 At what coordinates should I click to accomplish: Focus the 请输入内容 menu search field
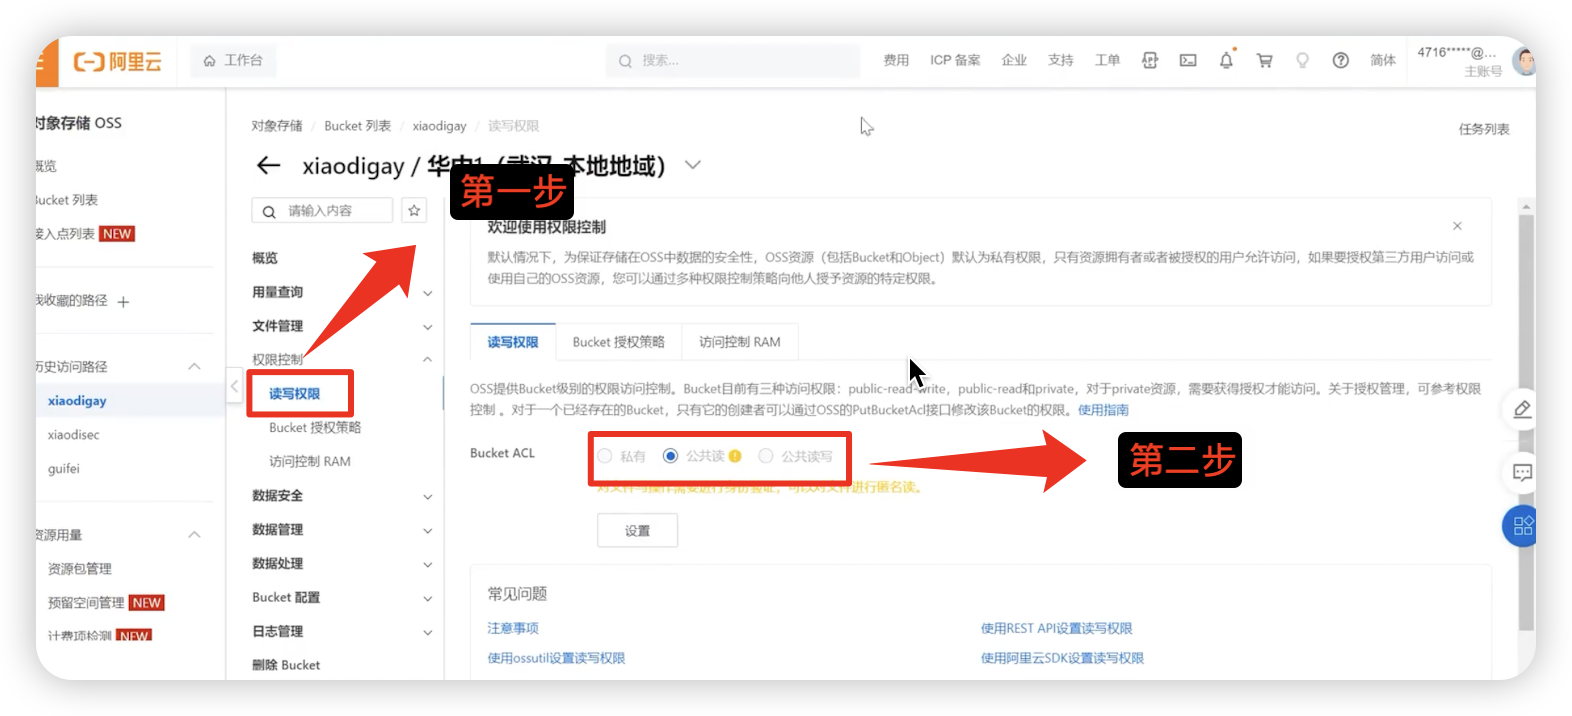(x=322, y=210)
